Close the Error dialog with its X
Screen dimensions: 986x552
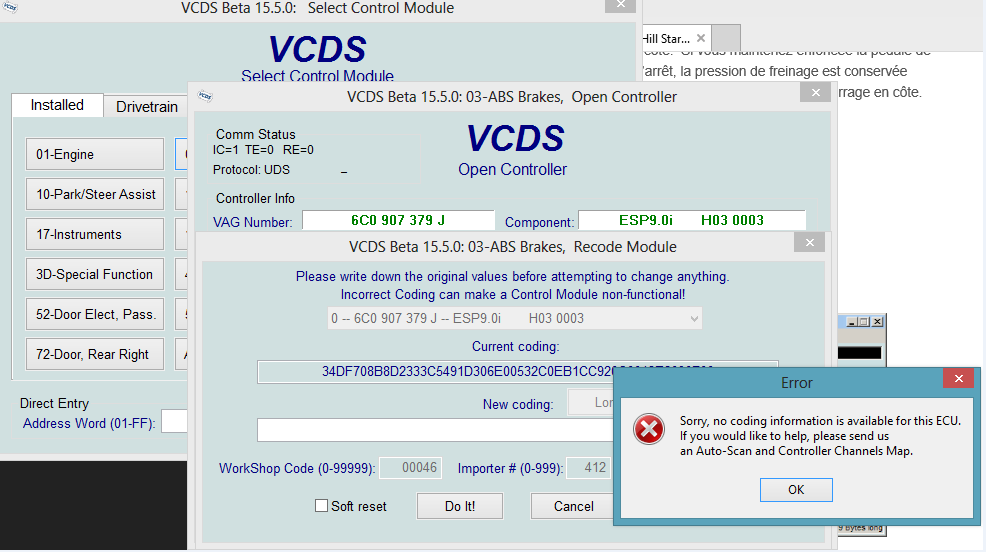(x=958, y=378)
